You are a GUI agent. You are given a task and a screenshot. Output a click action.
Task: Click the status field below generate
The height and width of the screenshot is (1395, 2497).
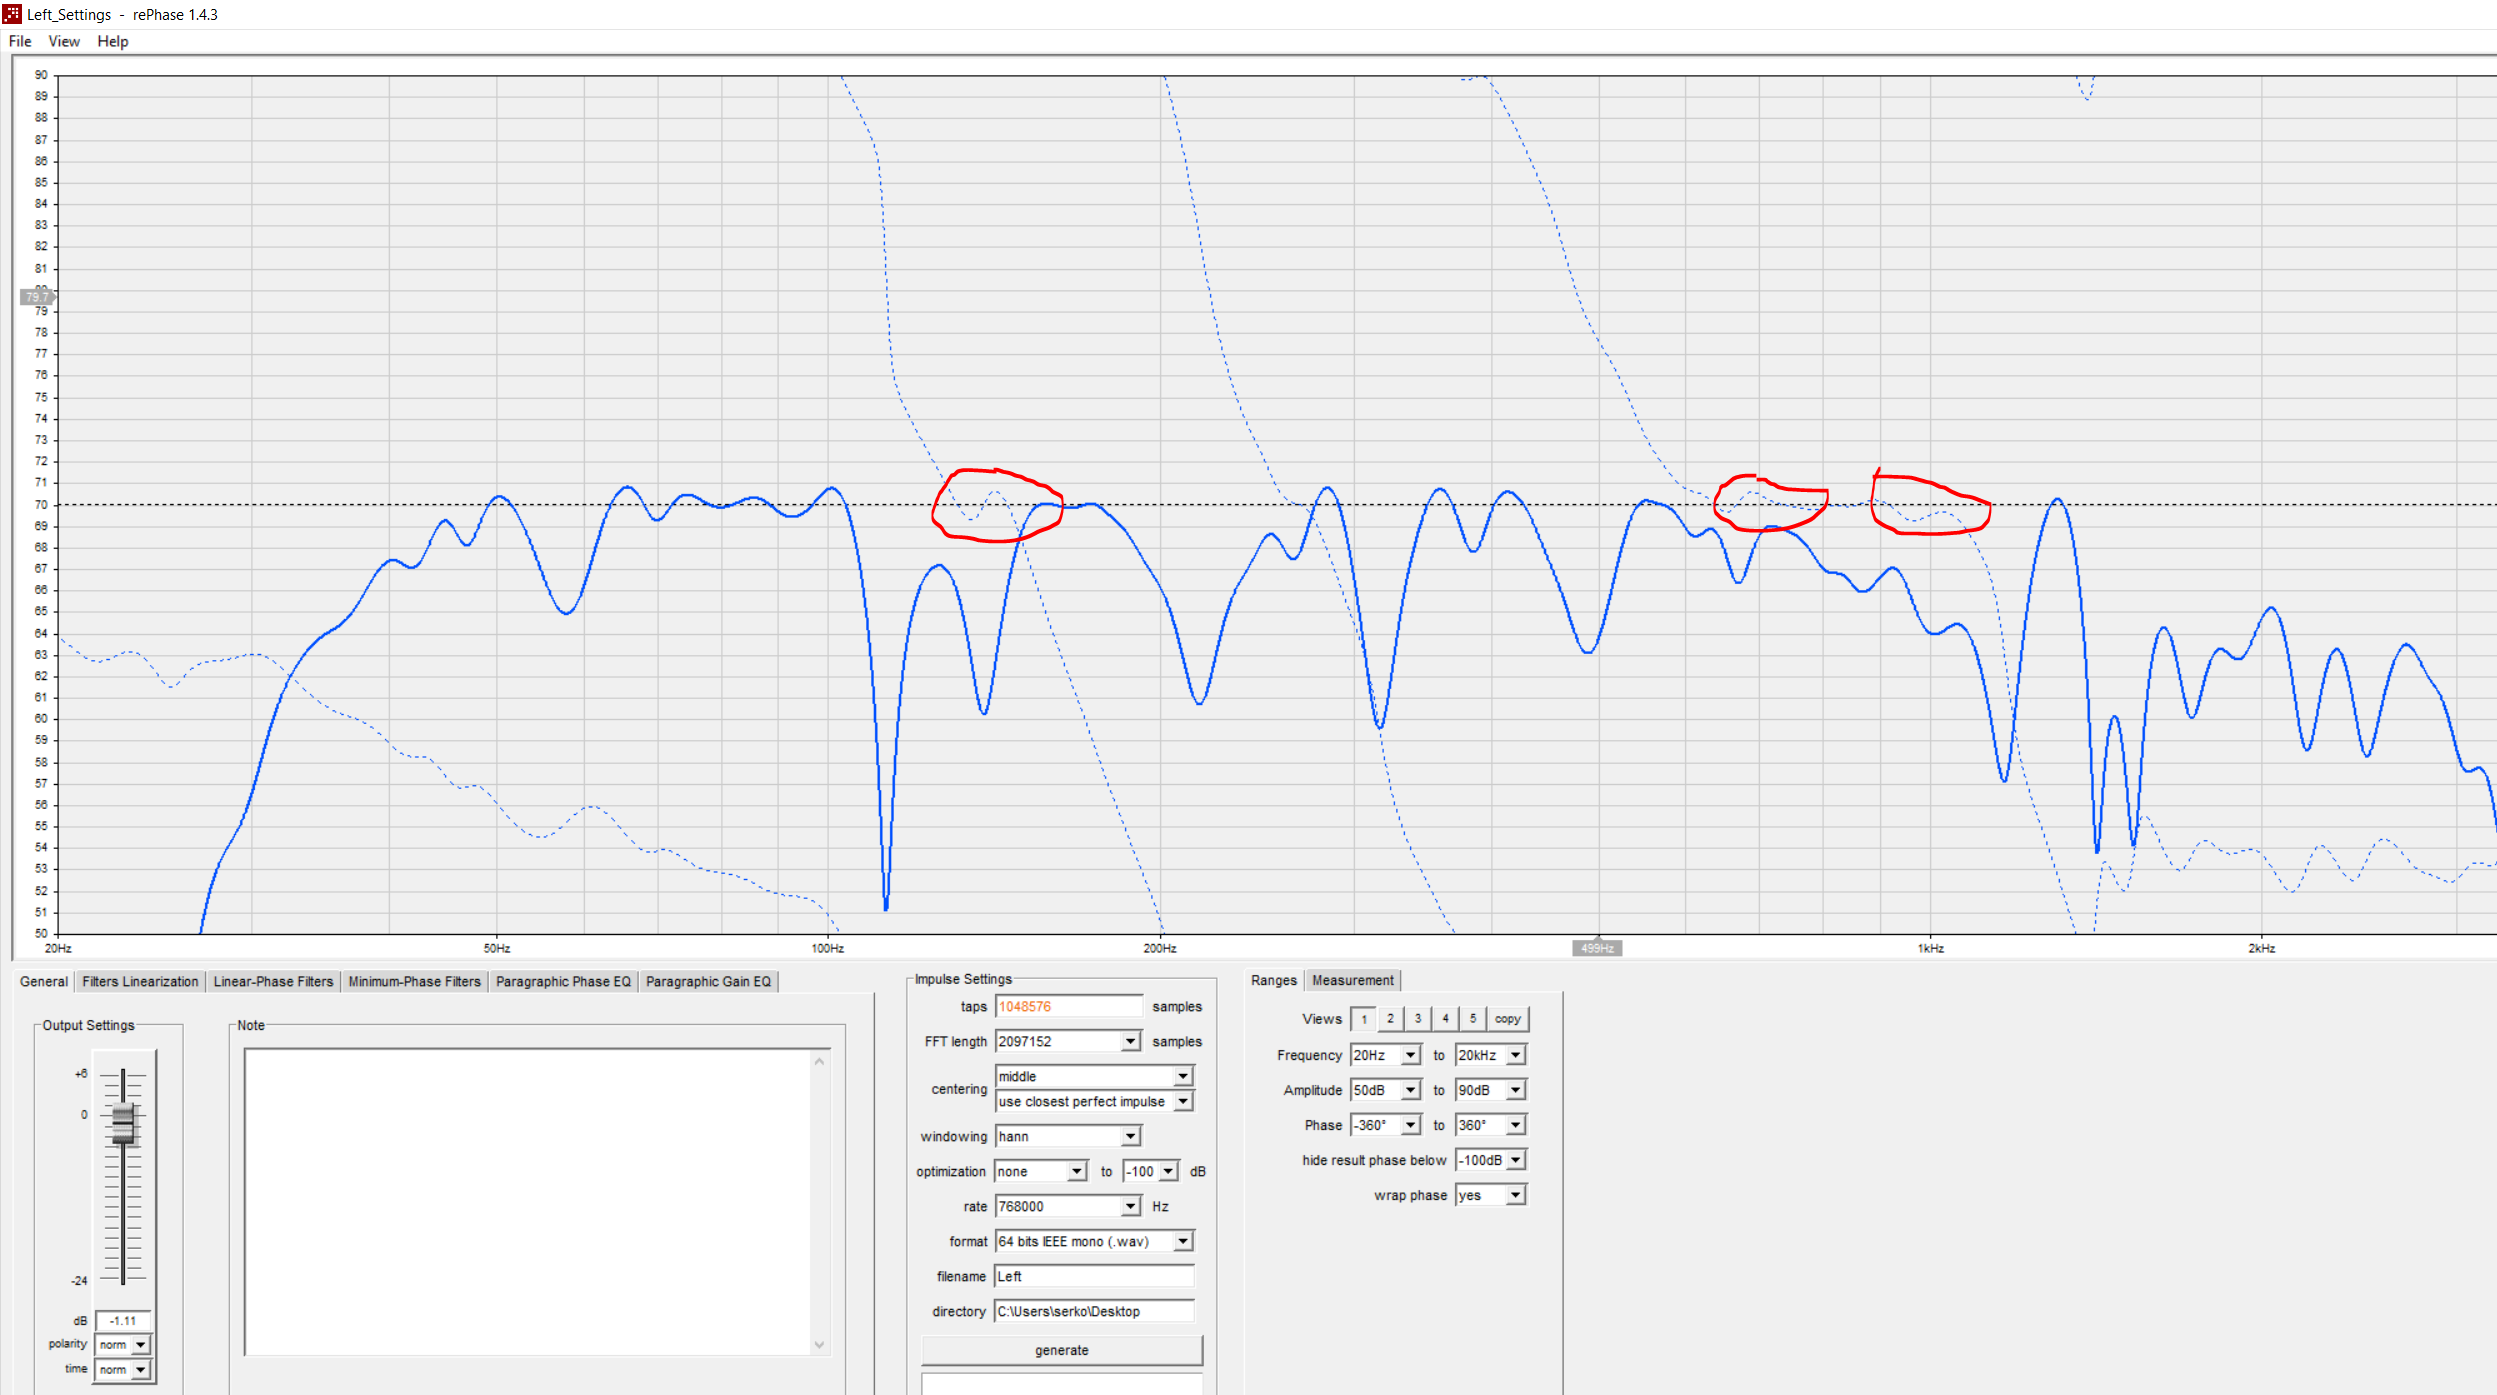click(x=1061, y=1383)
